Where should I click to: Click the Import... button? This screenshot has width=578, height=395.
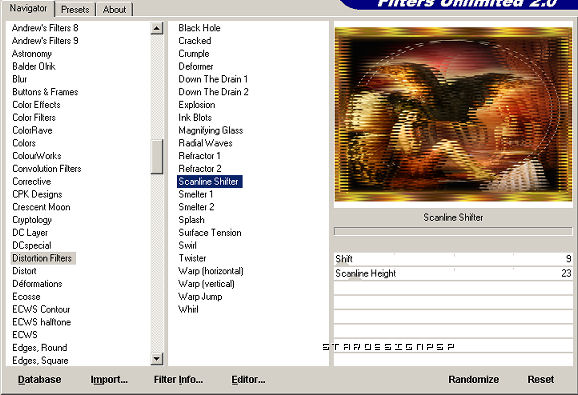coord(109,380)
